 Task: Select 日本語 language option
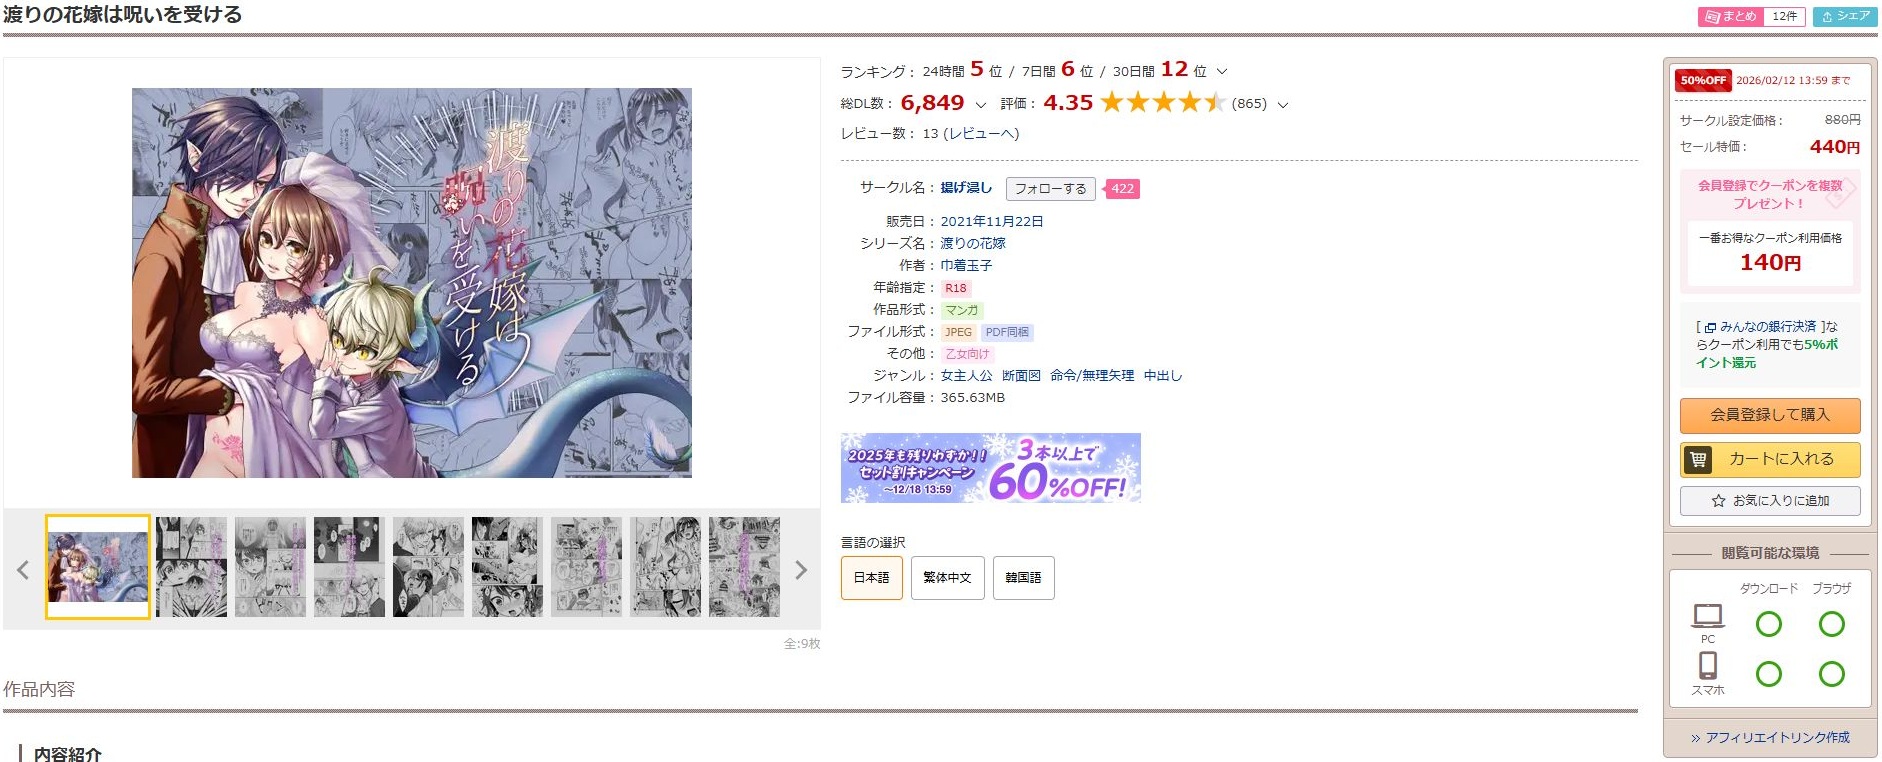pos(872,578)
